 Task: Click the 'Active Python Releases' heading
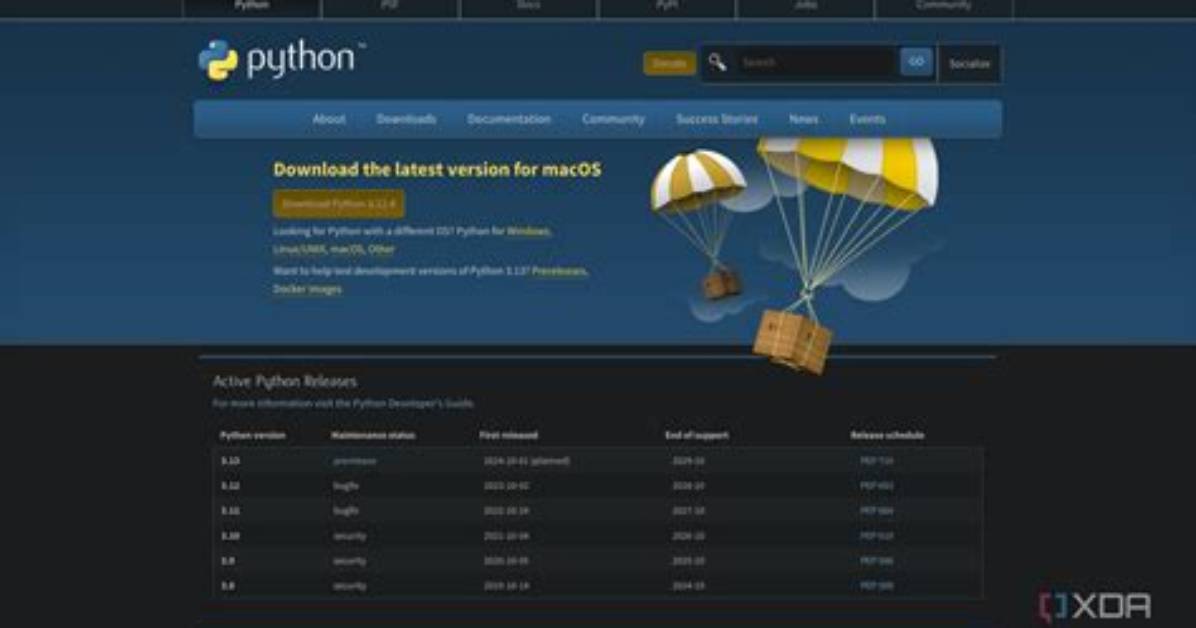[285, 381]
